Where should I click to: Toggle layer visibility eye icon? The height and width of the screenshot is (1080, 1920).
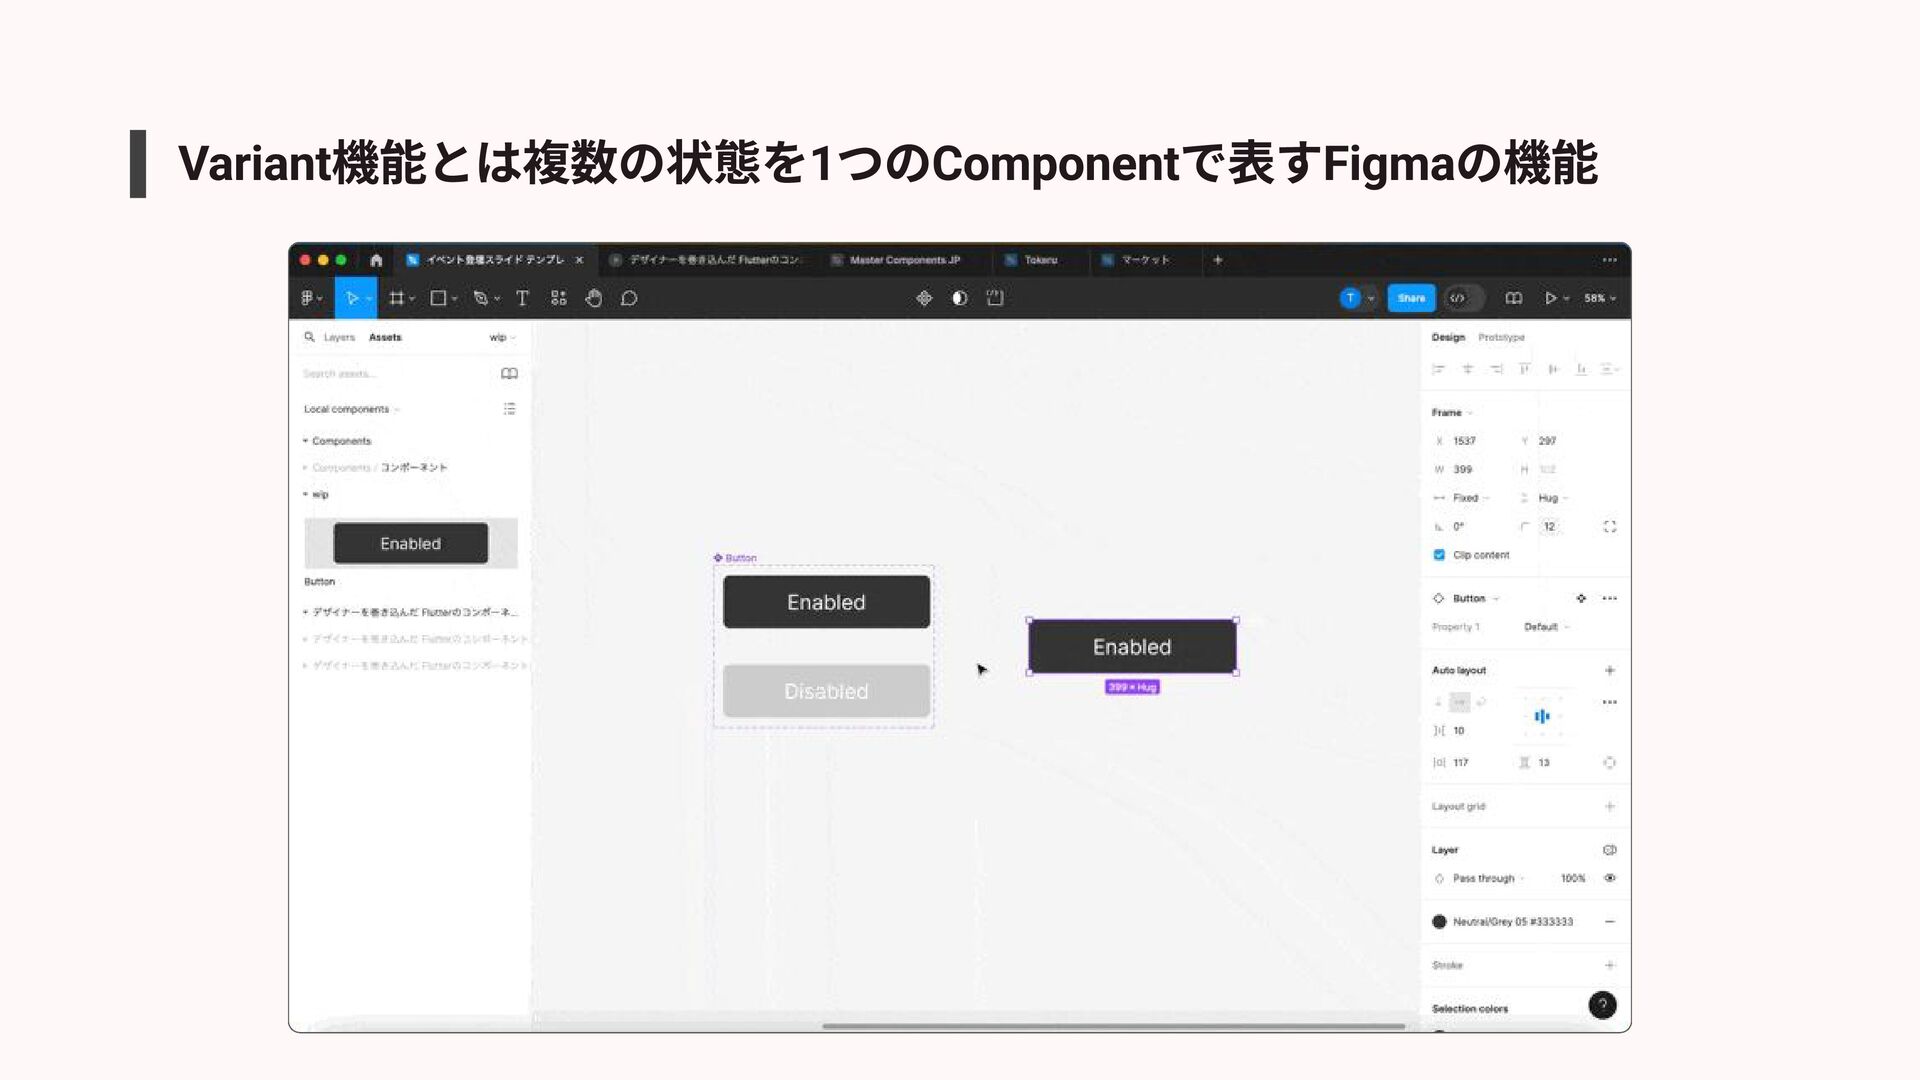pyautogui.click(x=1610, y=878)
